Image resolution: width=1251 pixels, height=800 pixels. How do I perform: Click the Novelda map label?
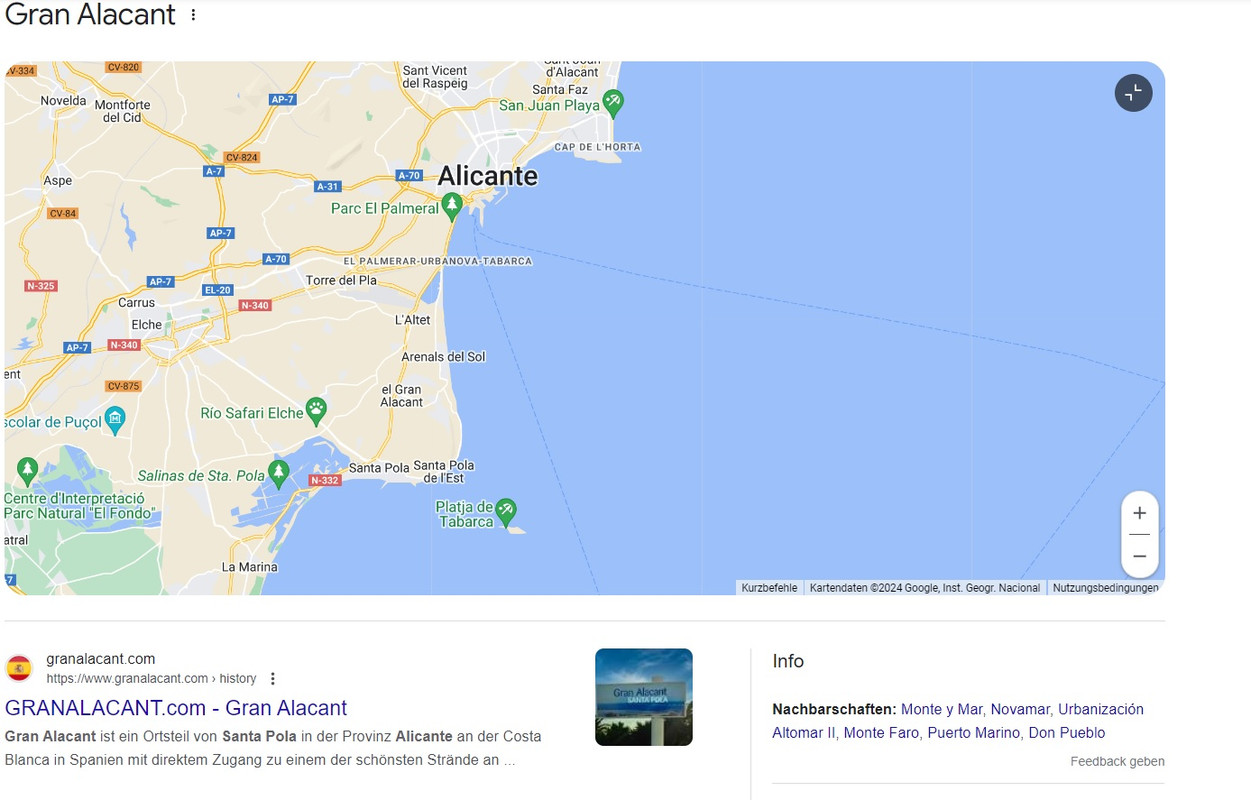coord(64,100)
